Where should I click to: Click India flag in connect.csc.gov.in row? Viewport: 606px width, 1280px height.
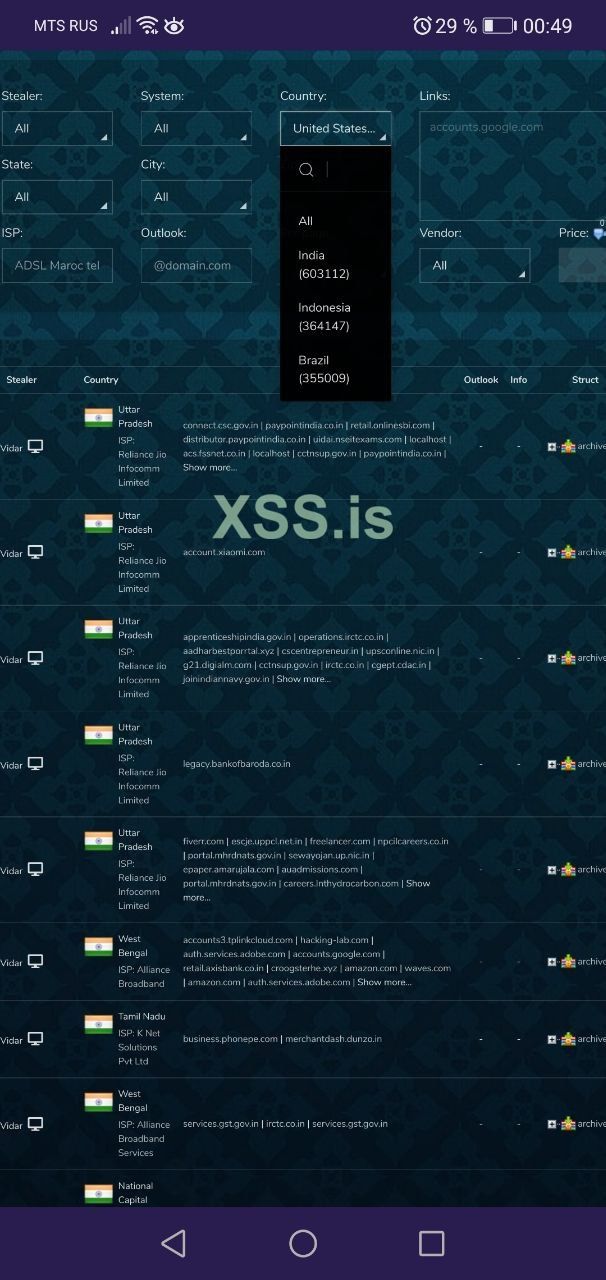click(98, 417)
